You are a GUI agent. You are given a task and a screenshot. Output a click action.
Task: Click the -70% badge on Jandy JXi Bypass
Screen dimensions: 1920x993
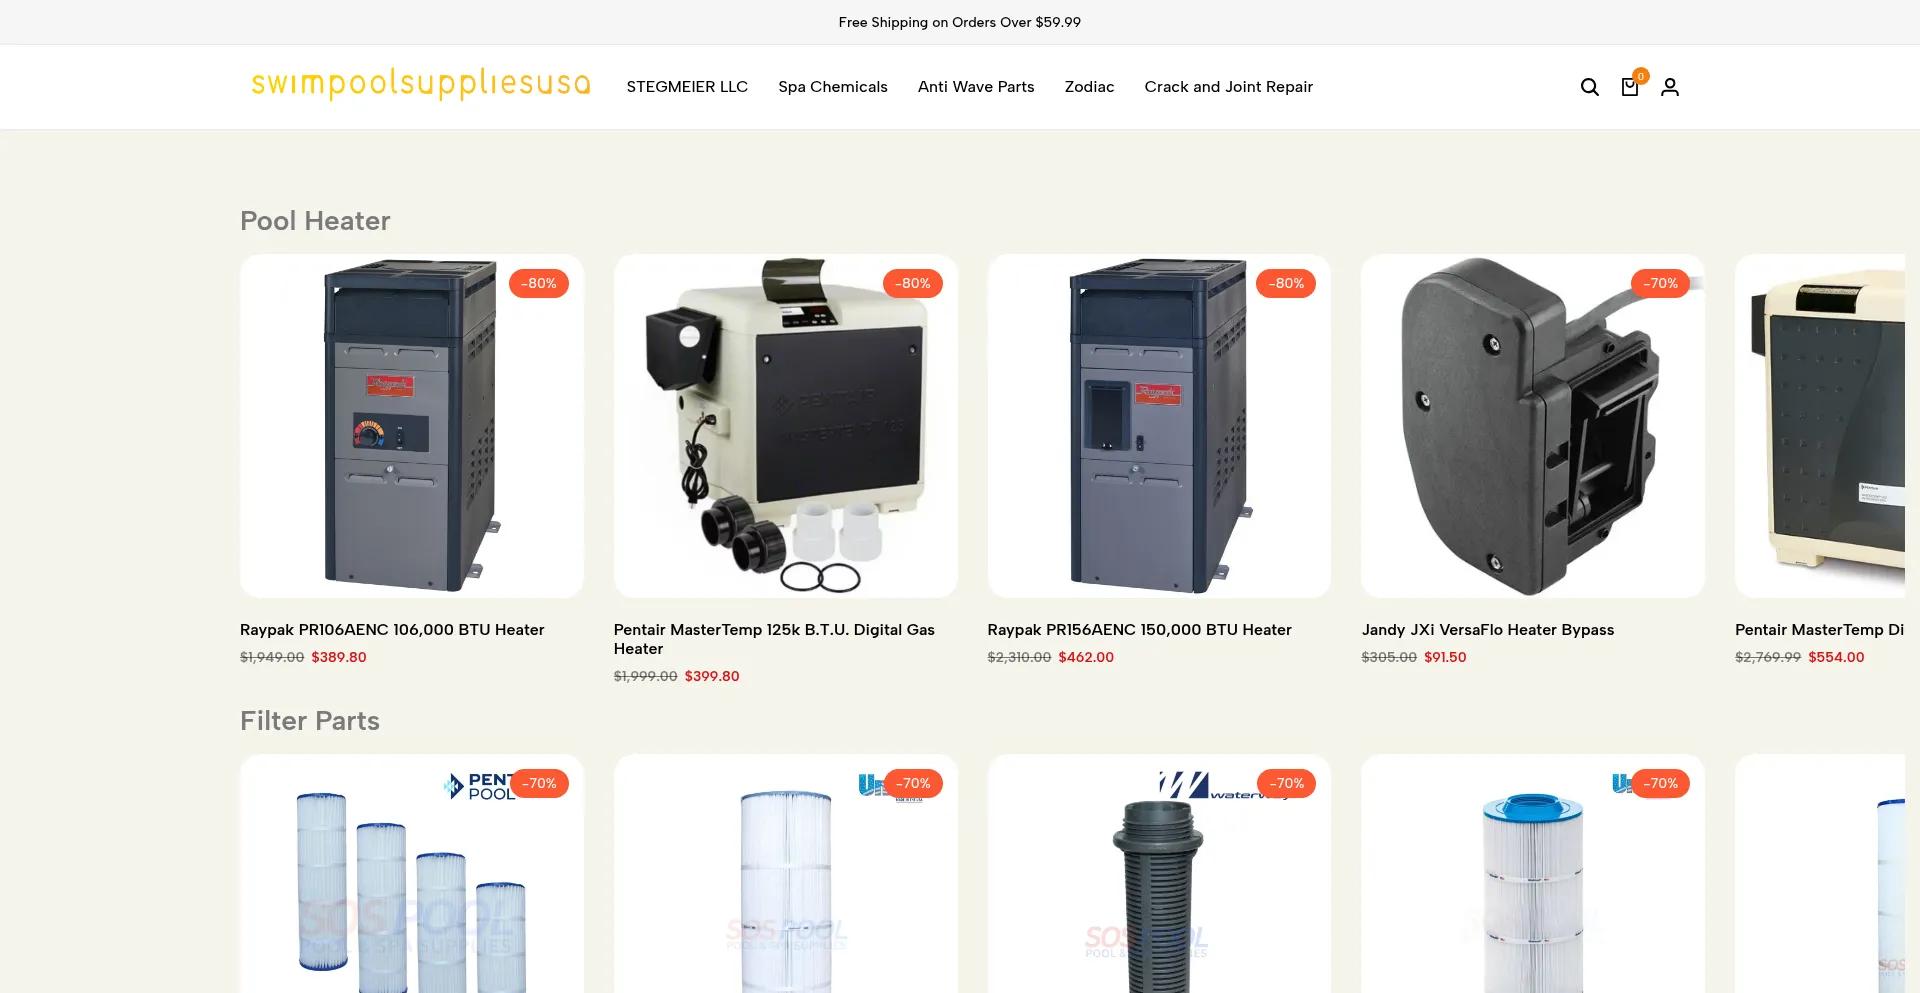[x=1661, y=283]
